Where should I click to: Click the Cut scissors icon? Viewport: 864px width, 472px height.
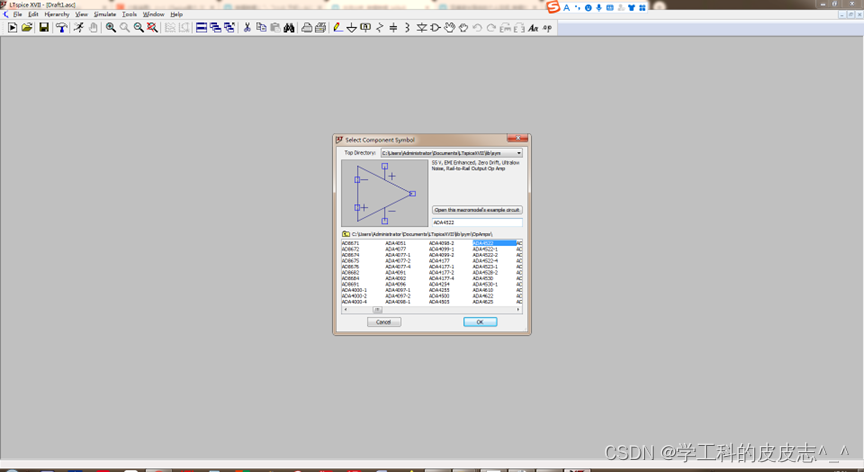(x=247, y=28)
